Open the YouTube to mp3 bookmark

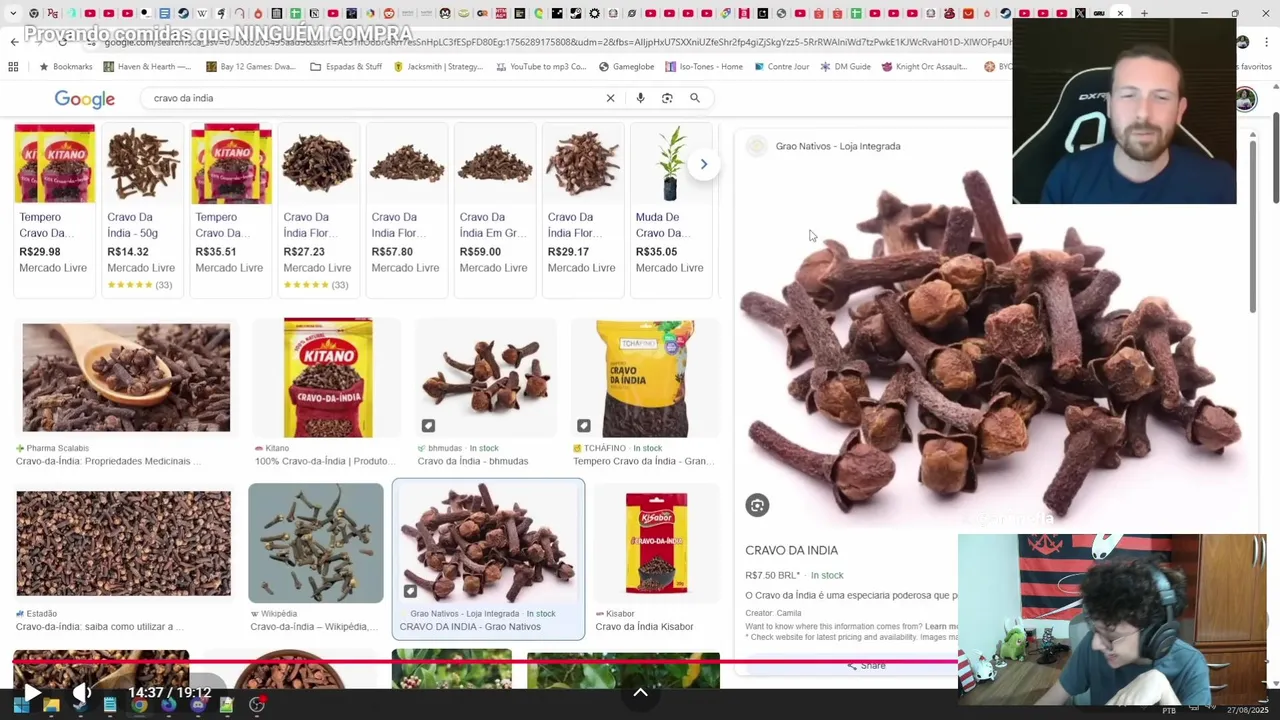coord(541,67)
